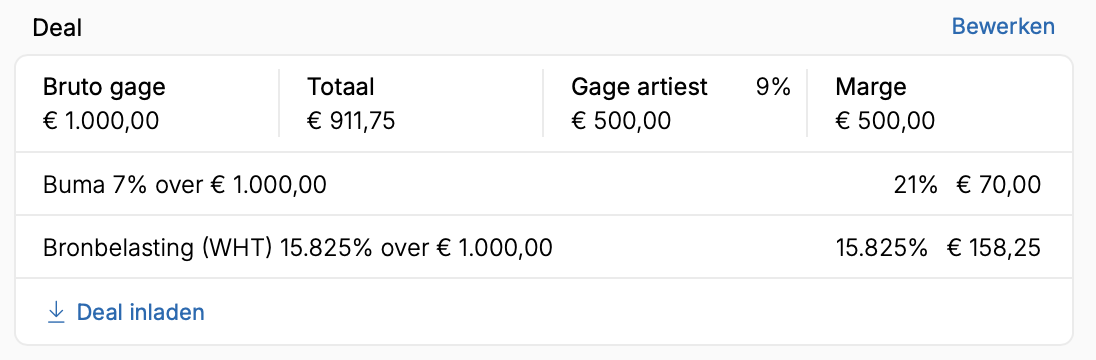Click the empty area right of Deal inladen
The width and height of the screenshot is (1096, 360).
(636, 312)
